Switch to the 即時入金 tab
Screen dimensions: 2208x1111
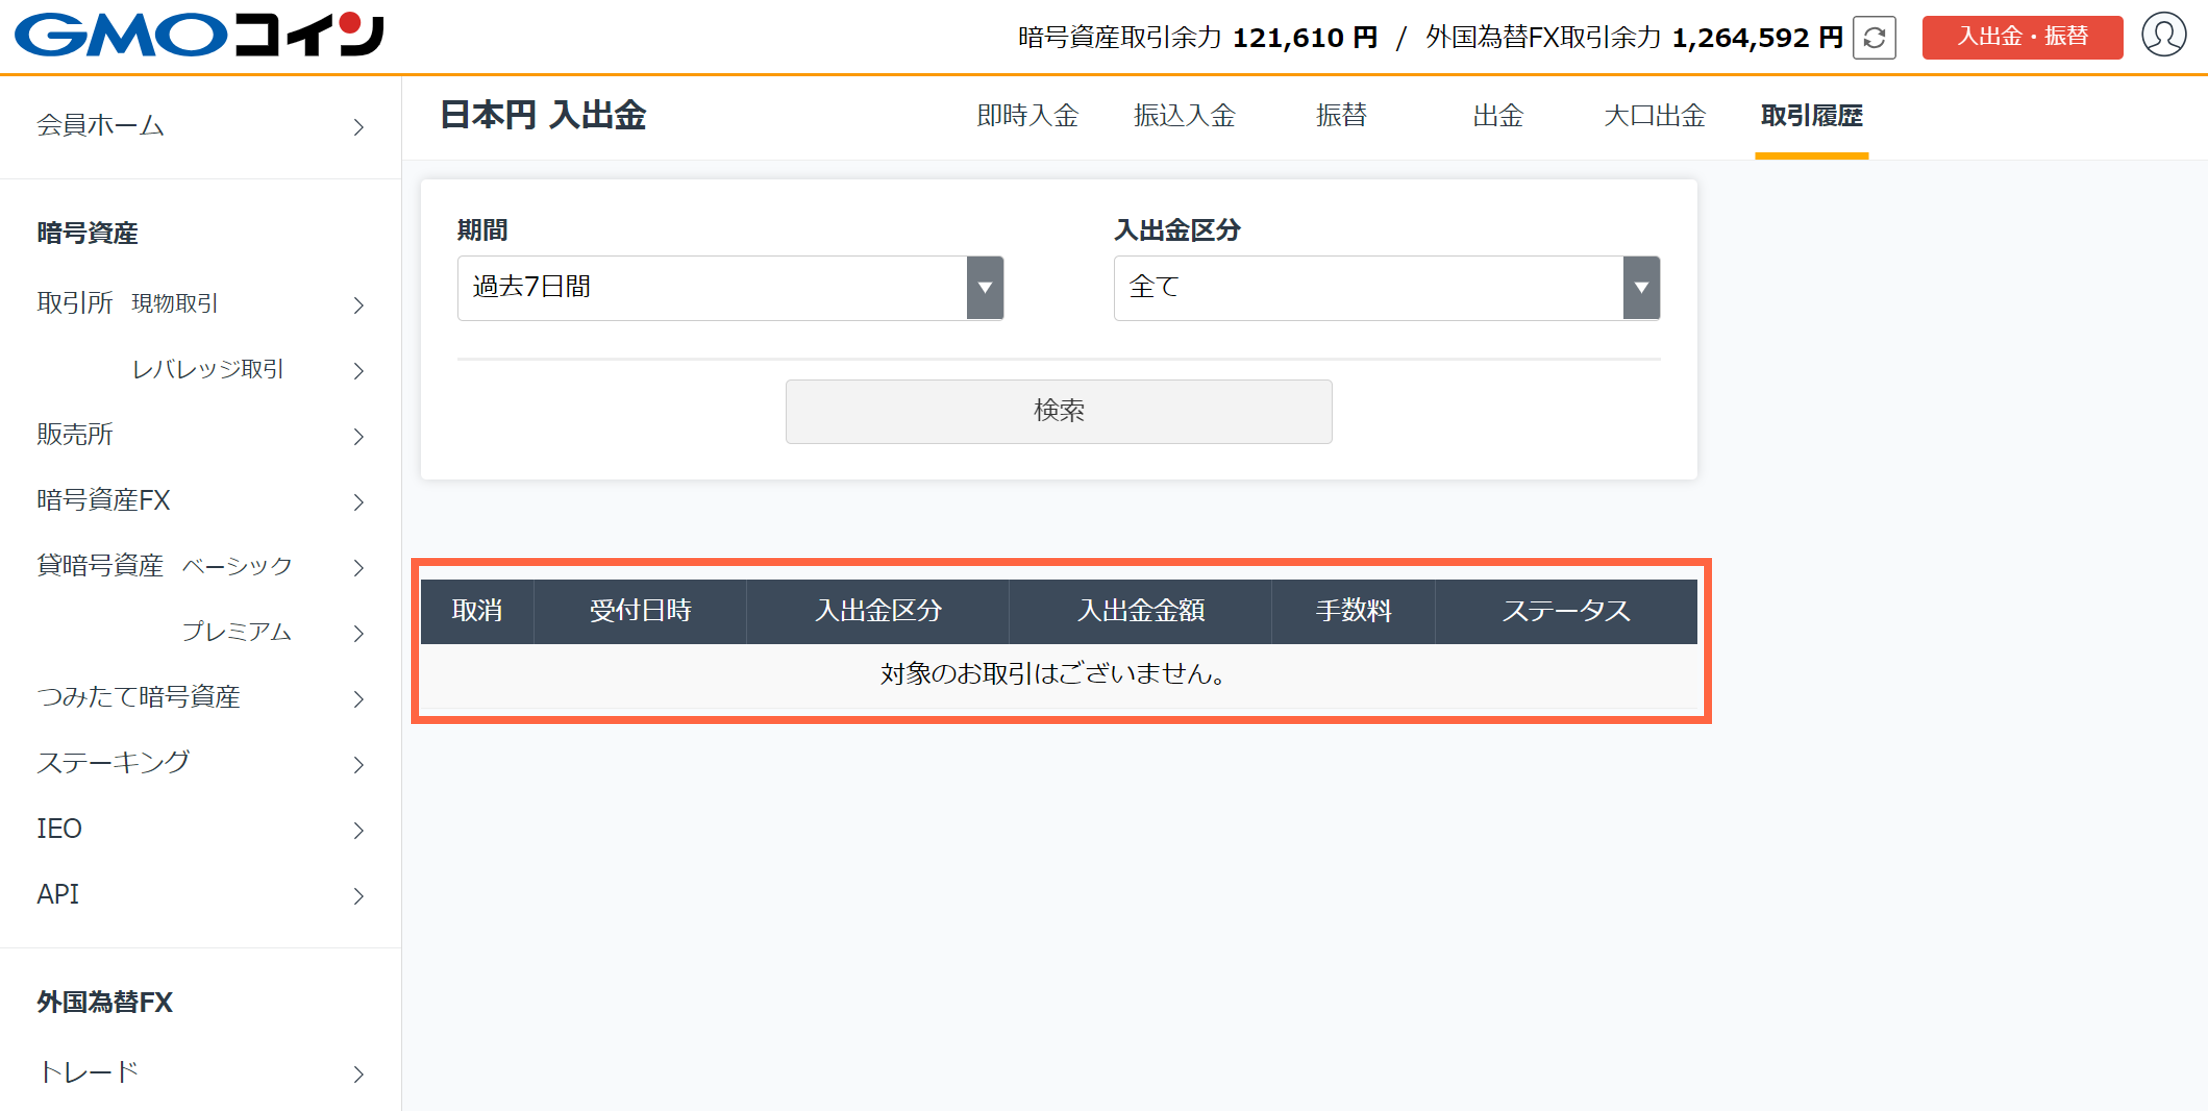pos(1026,116)
